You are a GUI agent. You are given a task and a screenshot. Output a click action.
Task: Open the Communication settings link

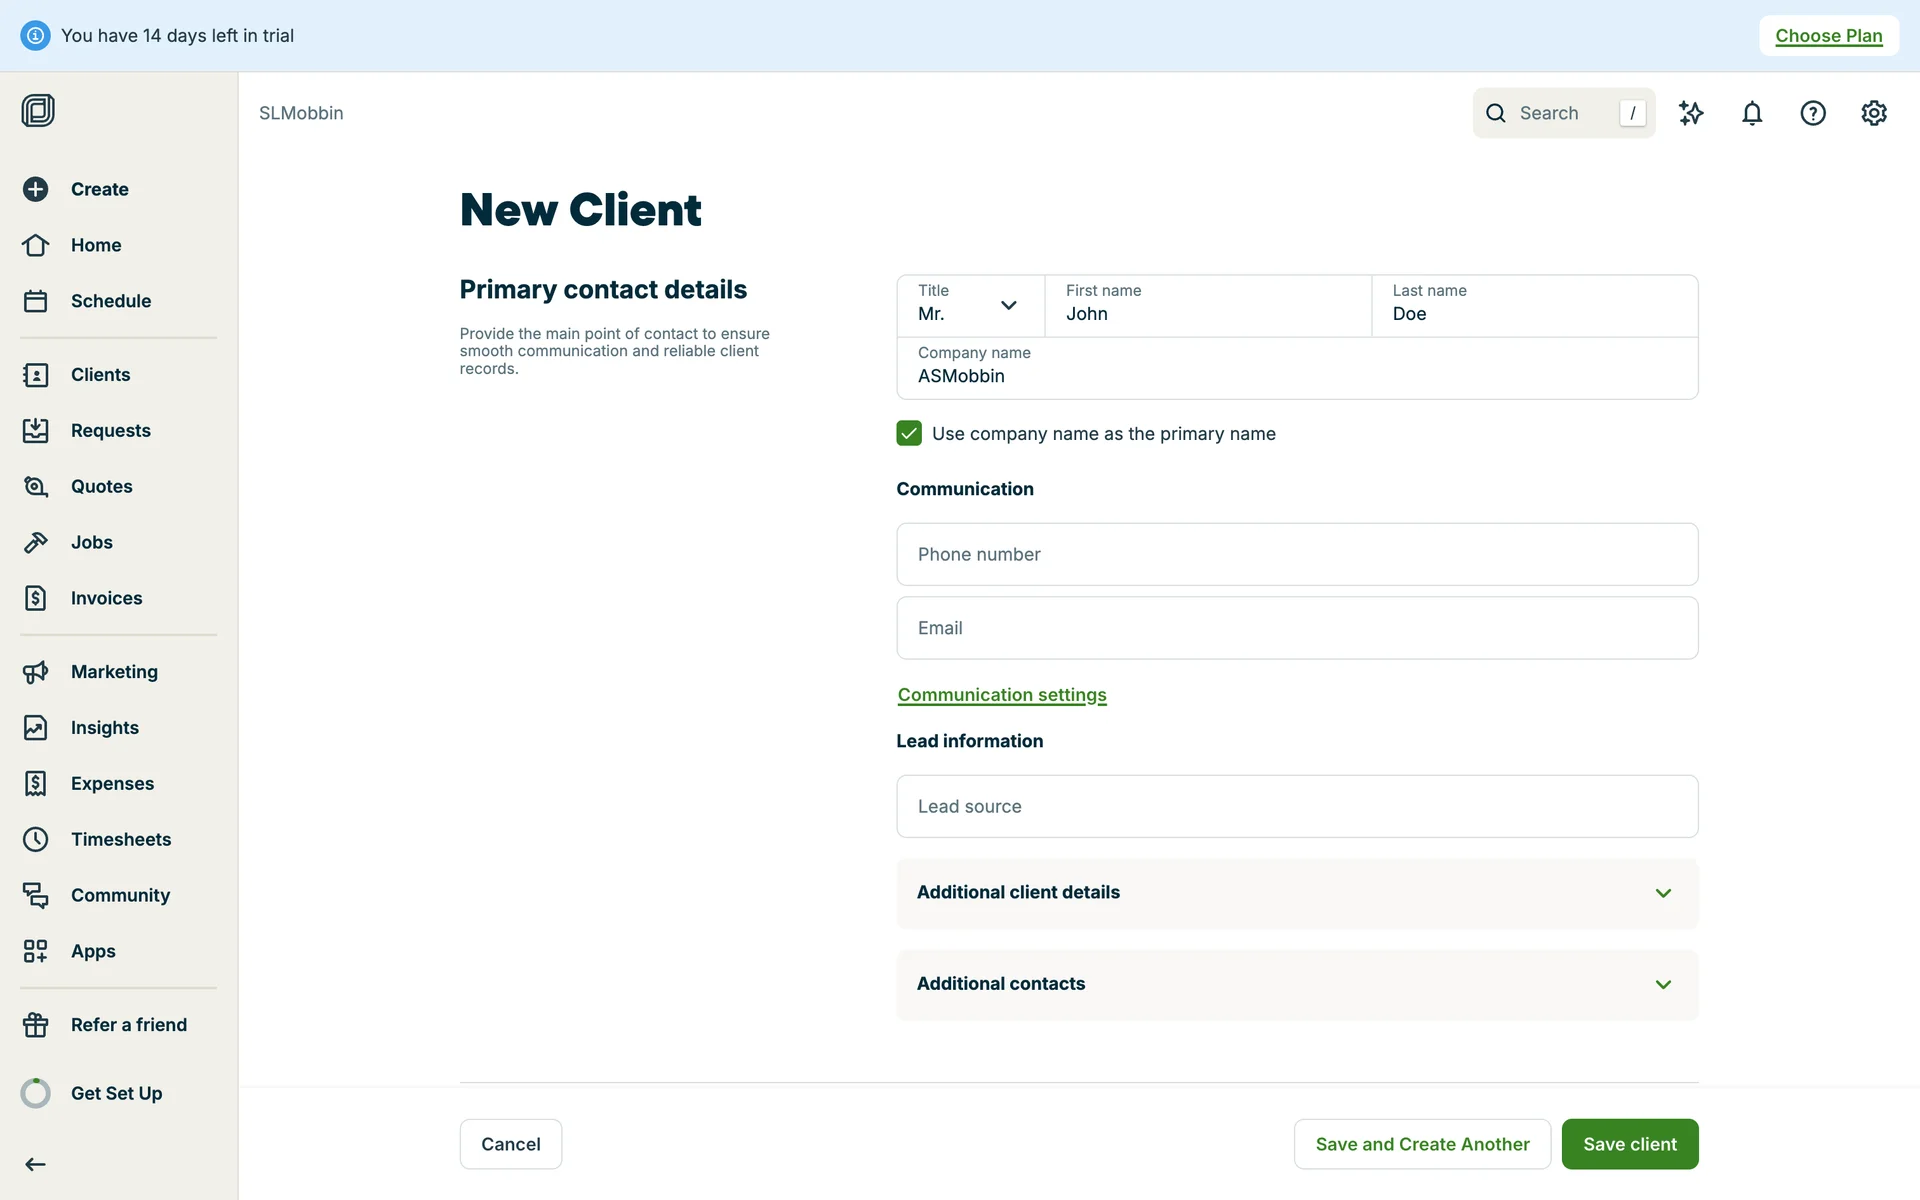1002,694
